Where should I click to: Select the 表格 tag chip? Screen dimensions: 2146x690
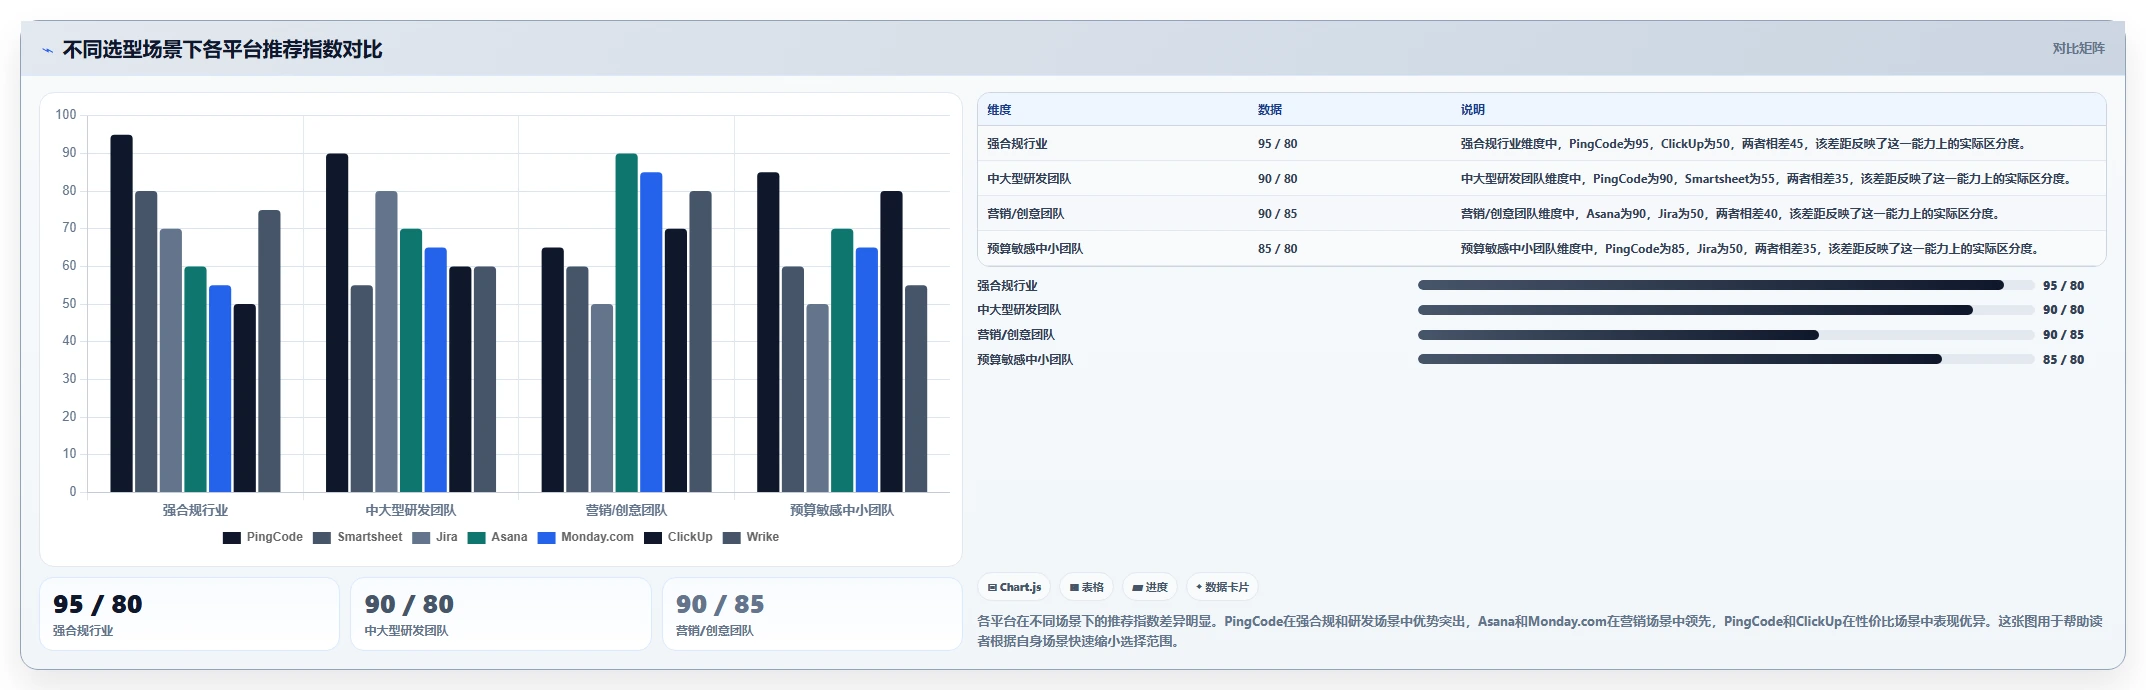click(x=1087, y=587)
